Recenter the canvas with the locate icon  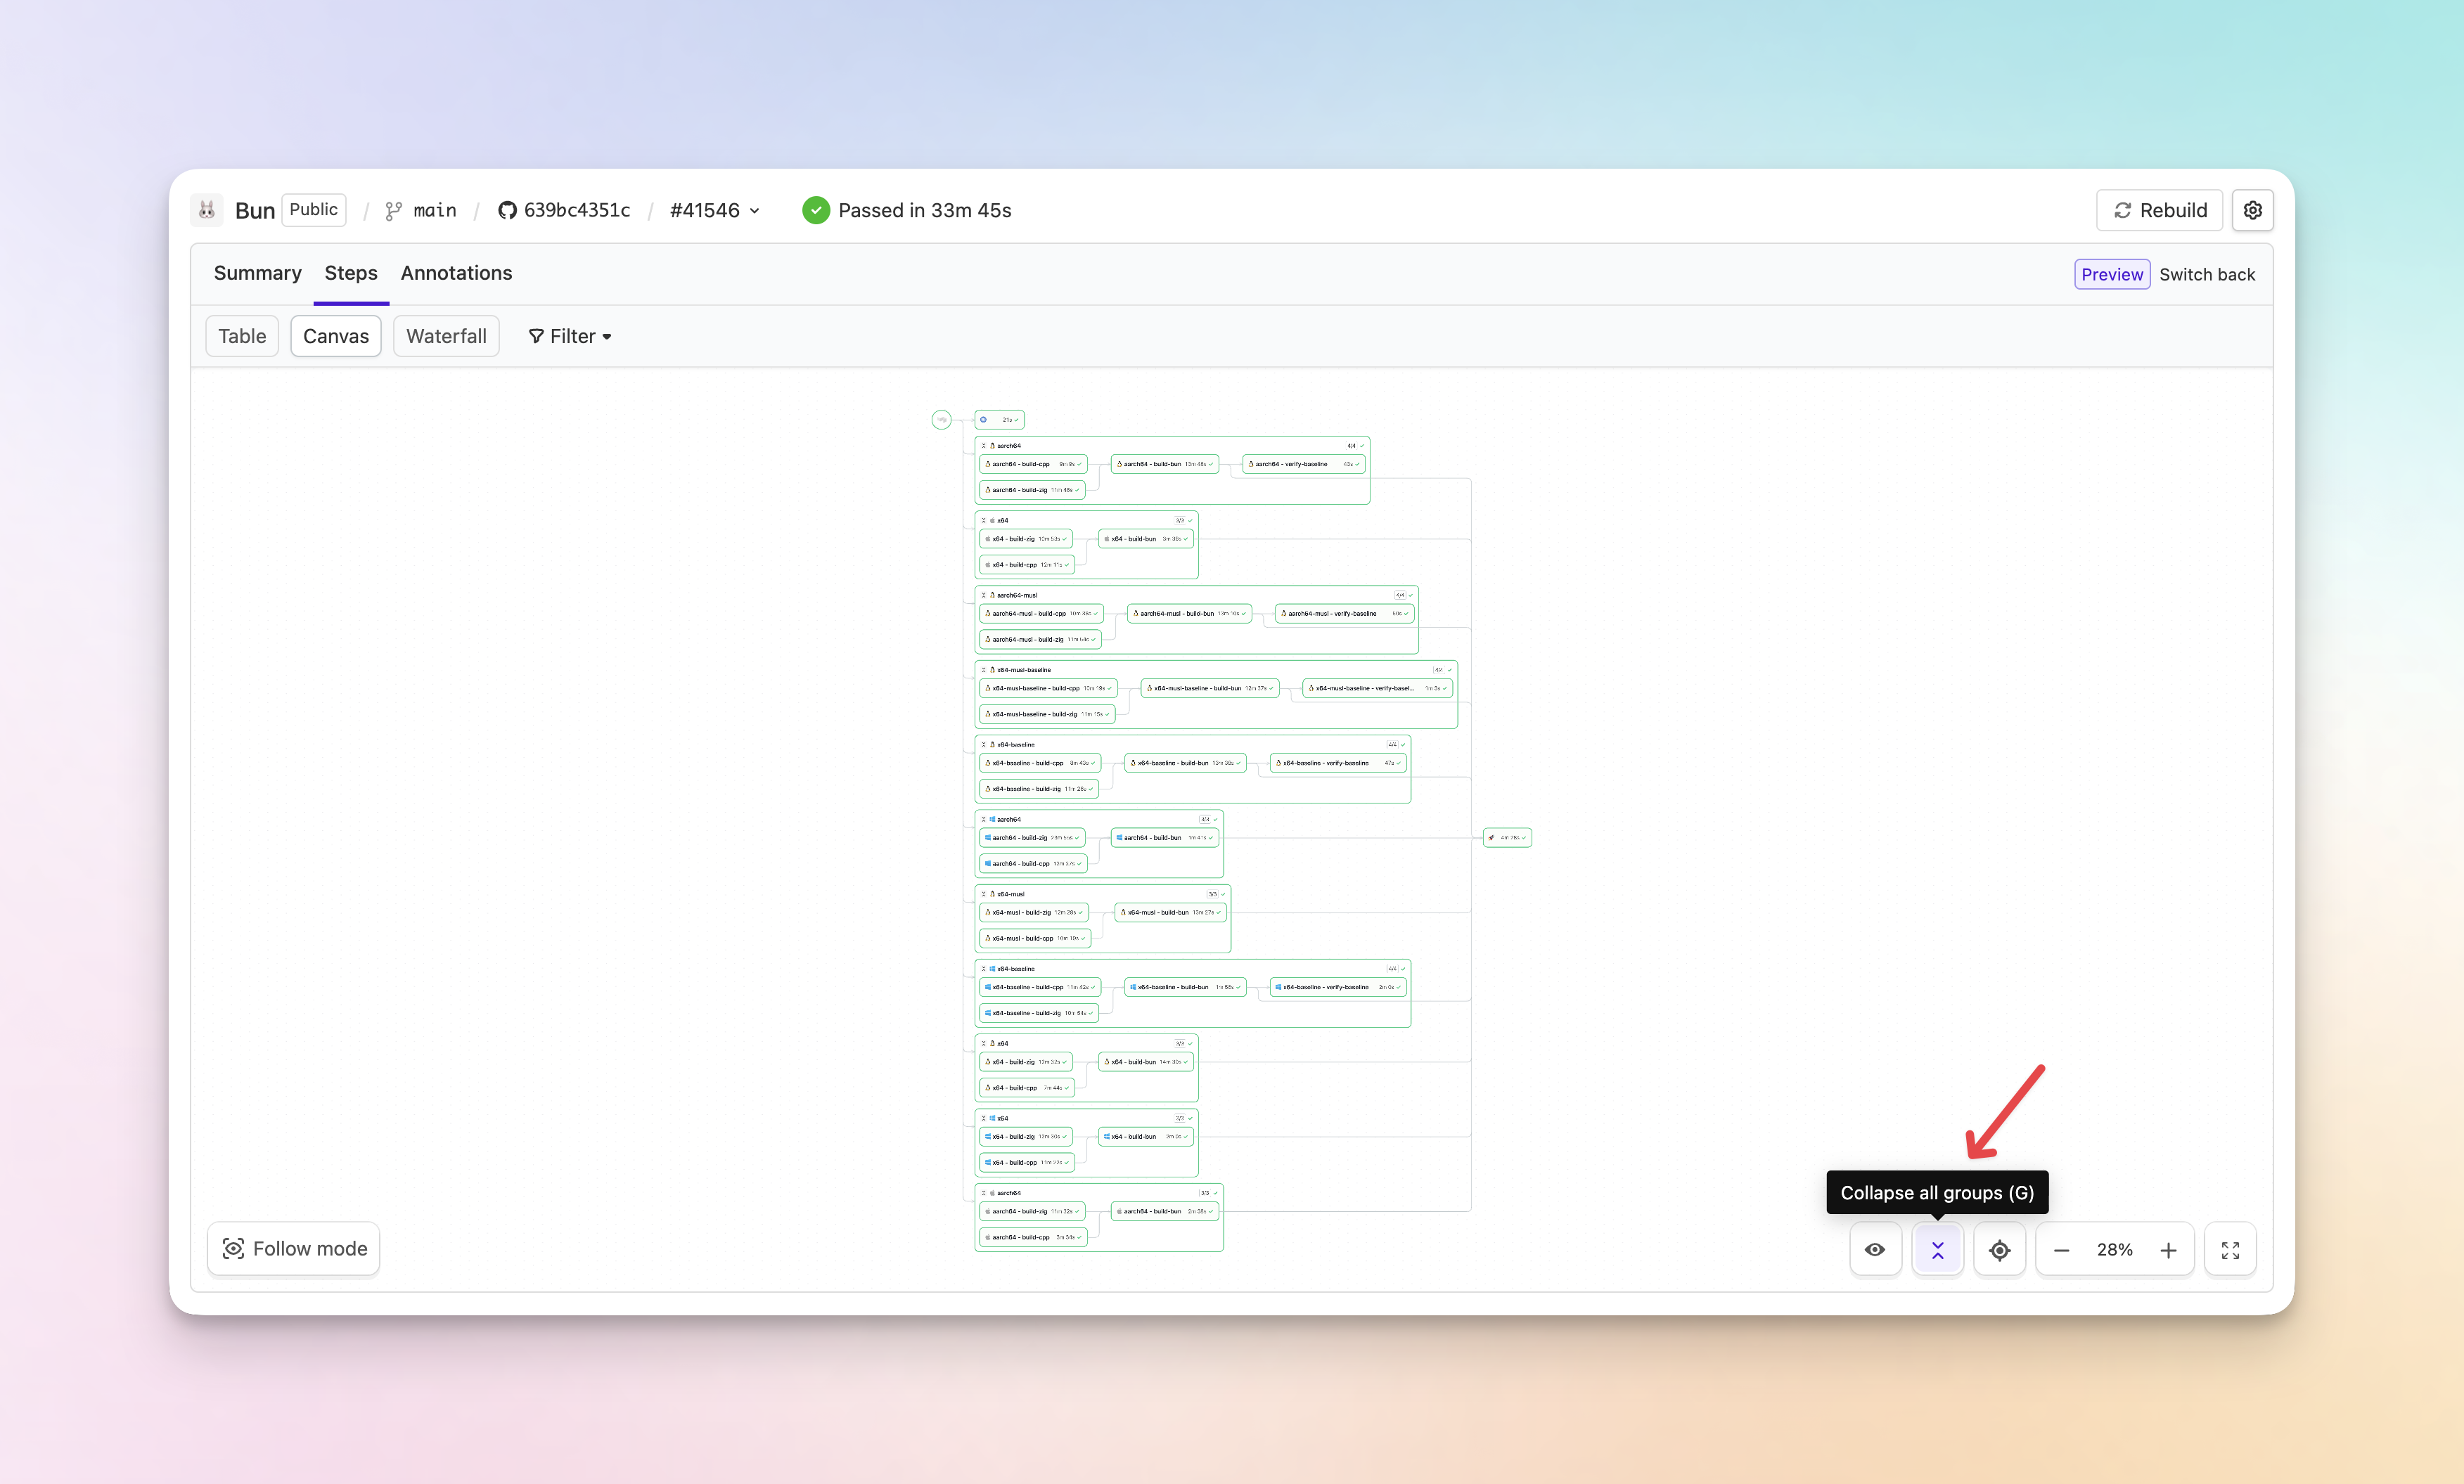(x=2000, y=1249)
